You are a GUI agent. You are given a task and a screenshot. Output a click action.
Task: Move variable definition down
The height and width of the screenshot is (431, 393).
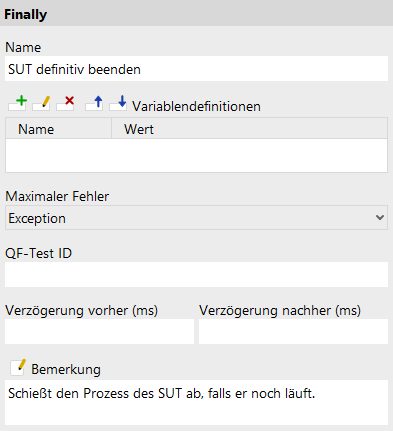click(x=118, y=103)
